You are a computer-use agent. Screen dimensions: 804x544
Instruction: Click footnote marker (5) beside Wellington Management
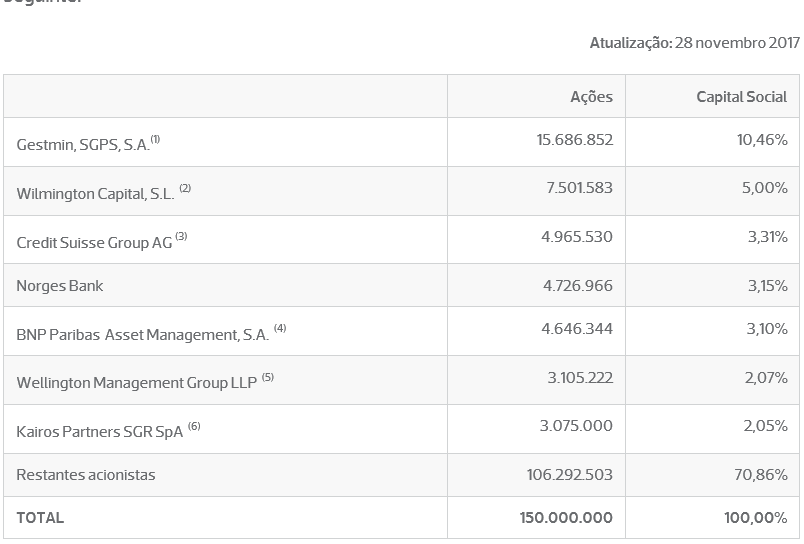pyautogui.click(x=268, y=377)
